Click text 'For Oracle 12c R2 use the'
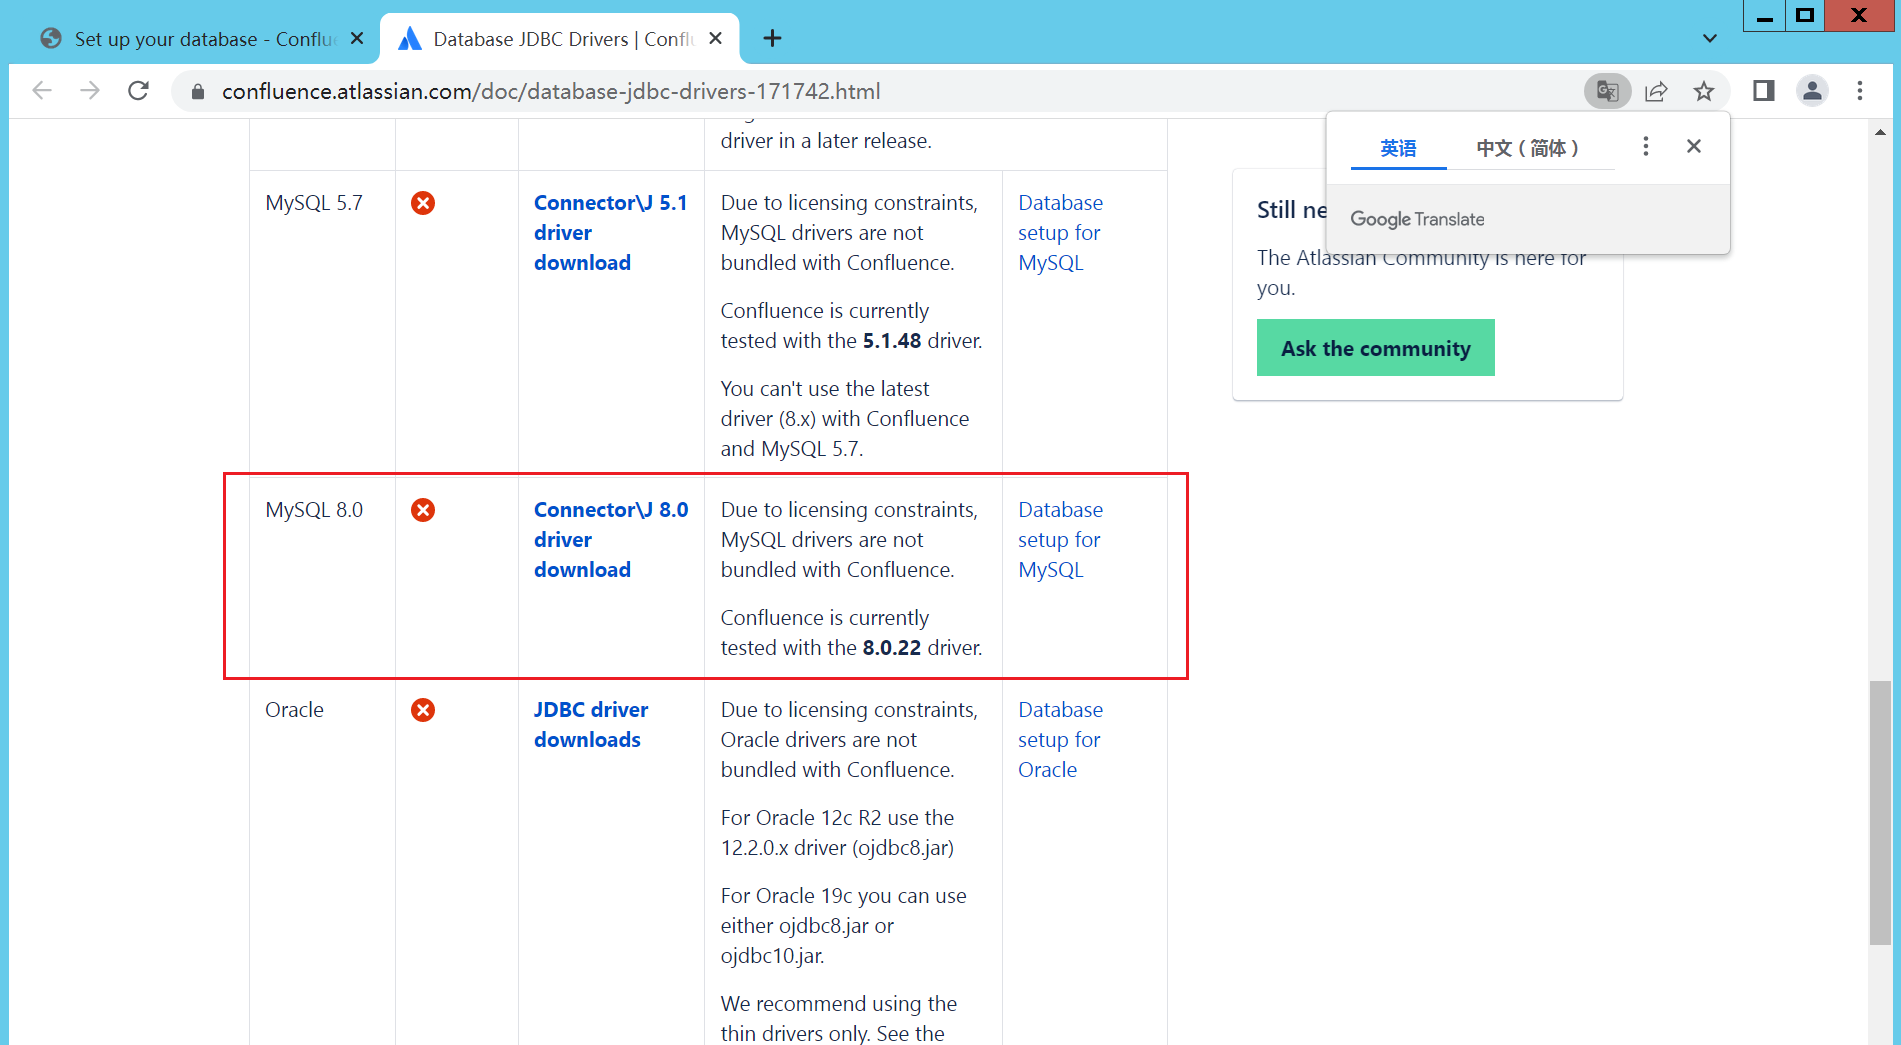This screenshot has width=1901, height=1045. coord(837,818)
